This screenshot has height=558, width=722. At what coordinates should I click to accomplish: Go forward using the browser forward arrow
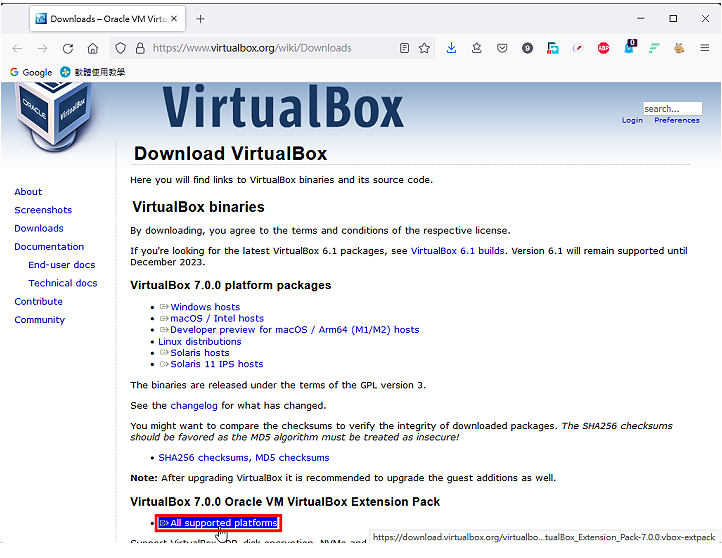pos(42,48)
